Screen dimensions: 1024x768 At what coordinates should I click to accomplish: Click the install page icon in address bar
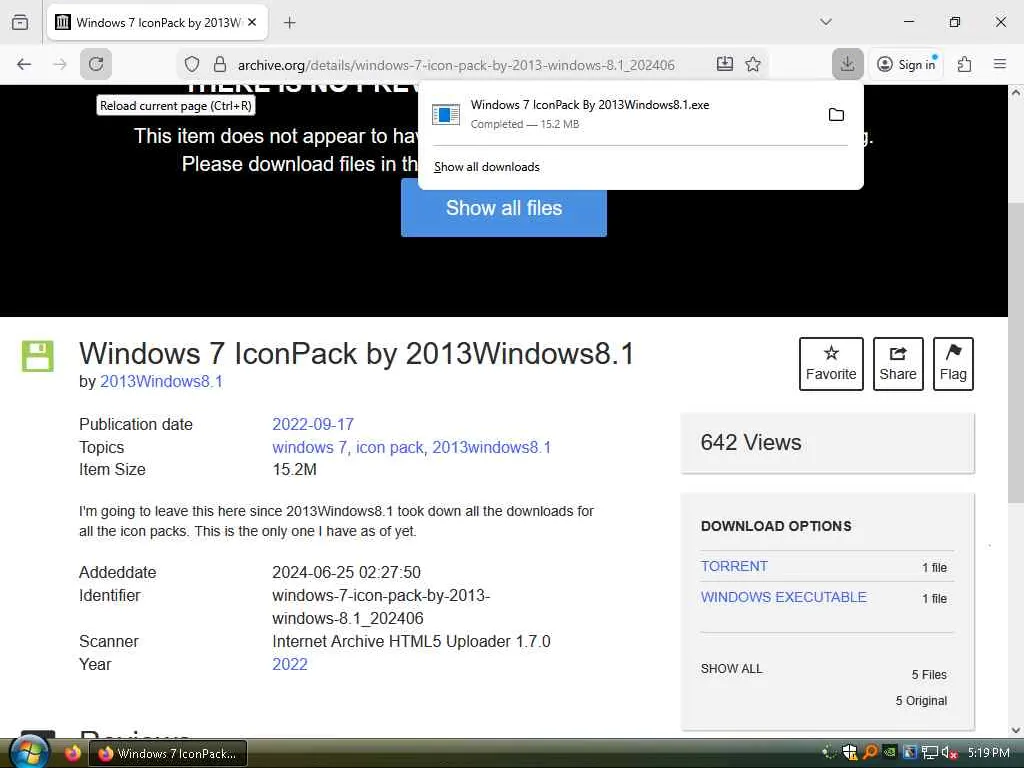pyautogui.click(x=724, y=64)
